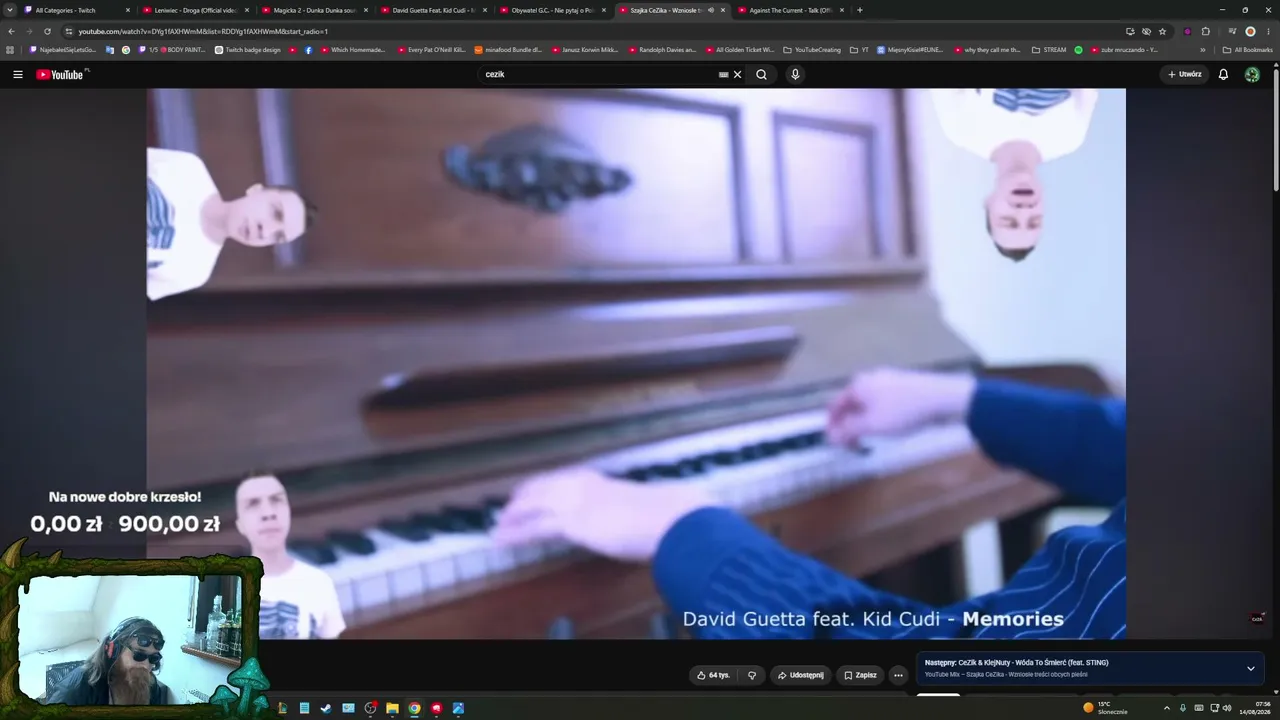Open the Chrome profile avatar
The image size is (1280, 720).
coord(1250,31)
